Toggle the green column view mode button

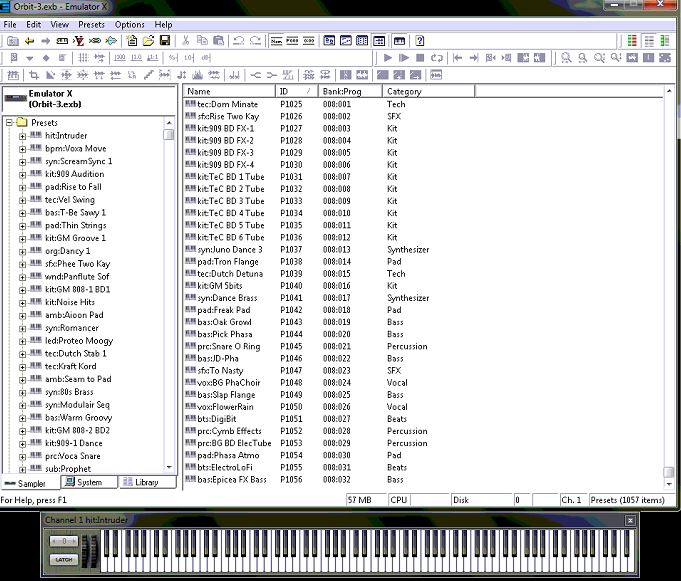coord(665,41)
